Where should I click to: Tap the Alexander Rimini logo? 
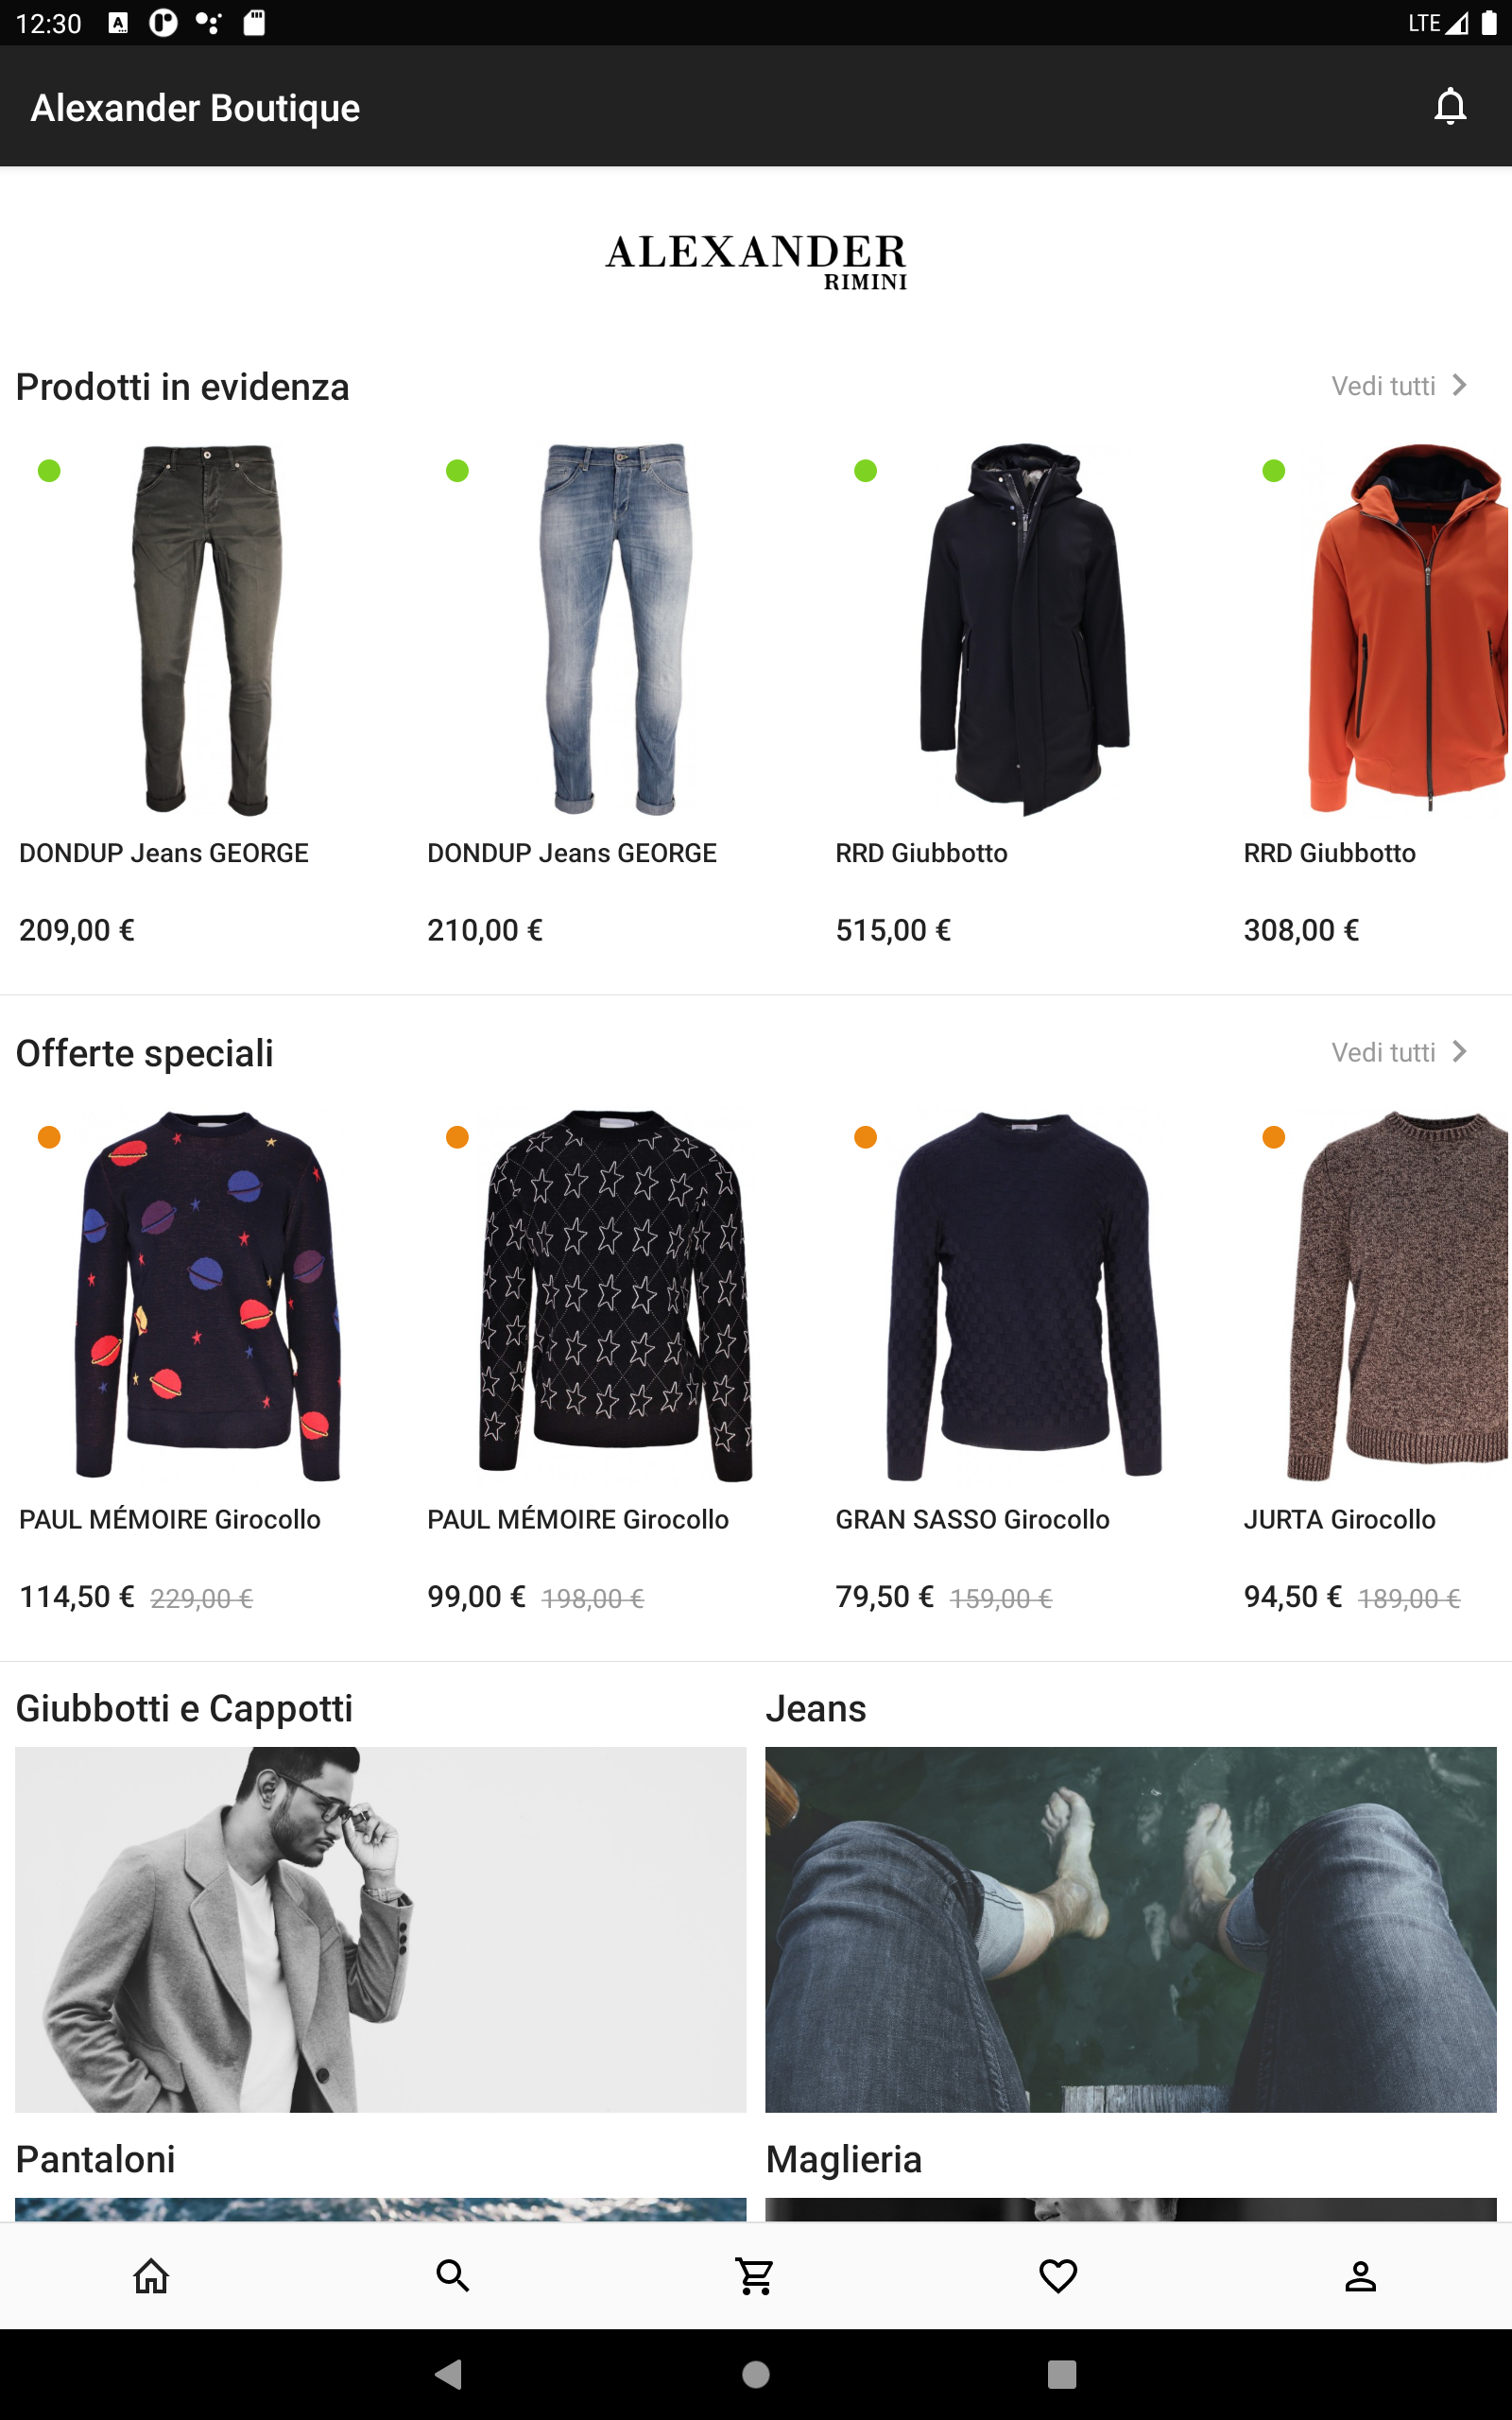[756, 262]
